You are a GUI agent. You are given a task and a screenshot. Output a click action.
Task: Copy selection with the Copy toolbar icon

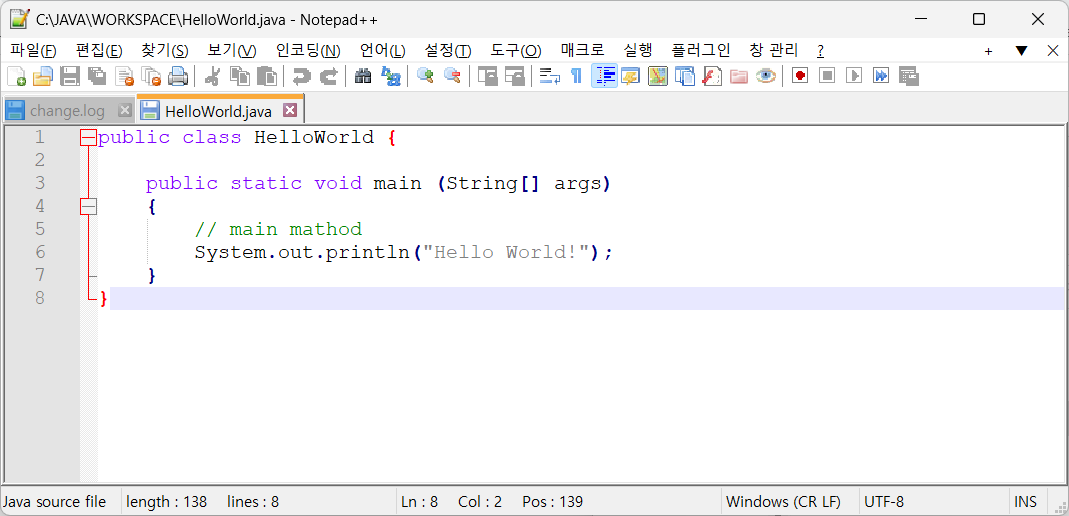tap(240, 76)
